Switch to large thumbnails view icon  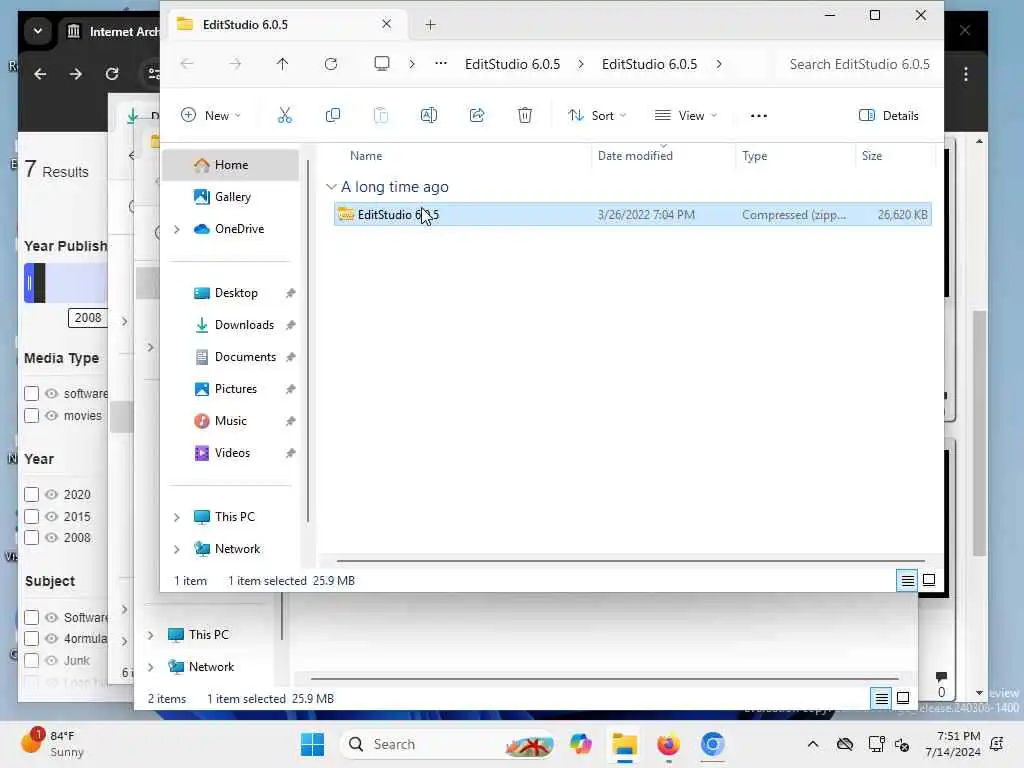pyautogui.click(x=929, y=580)
